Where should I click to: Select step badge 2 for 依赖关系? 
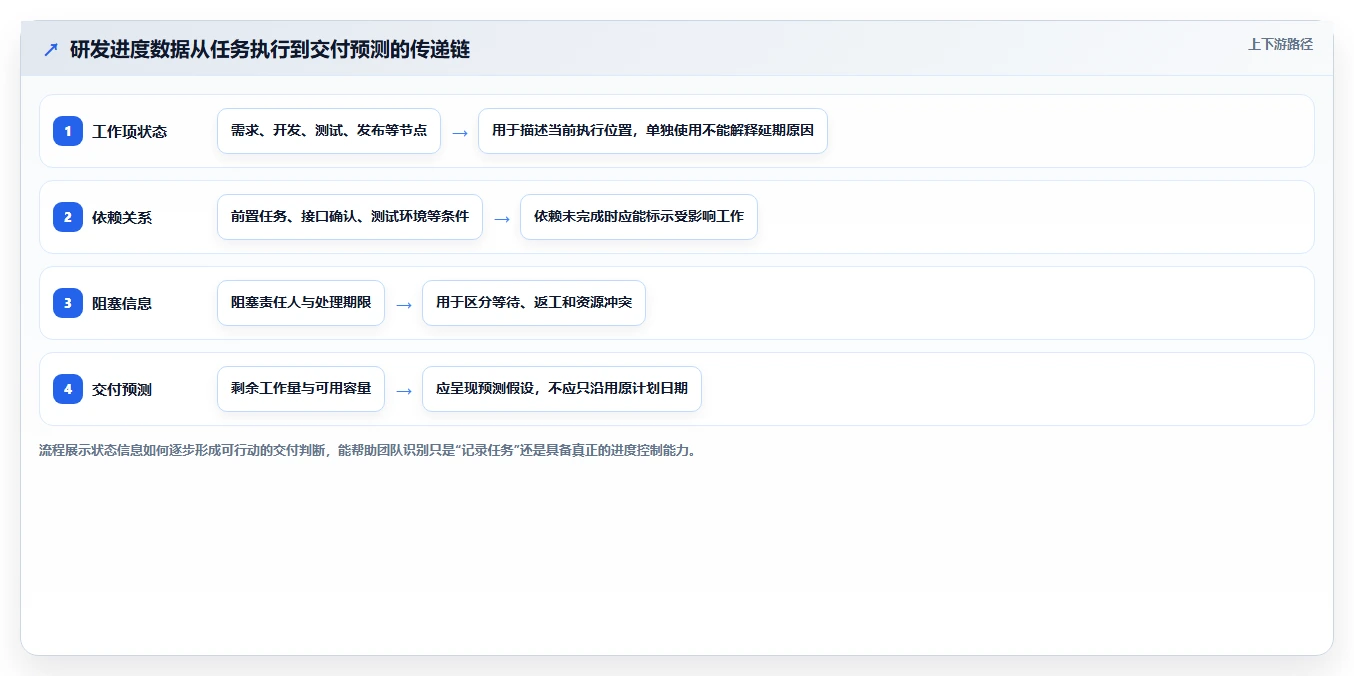coord(68,217)
